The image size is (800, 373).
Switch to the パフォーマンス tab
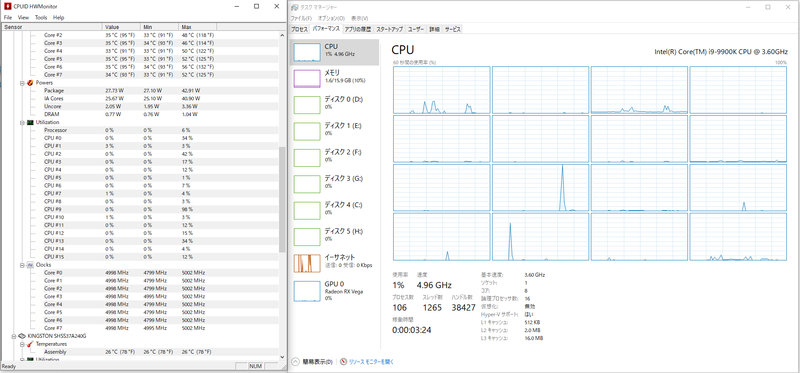[x=326, y=29]
